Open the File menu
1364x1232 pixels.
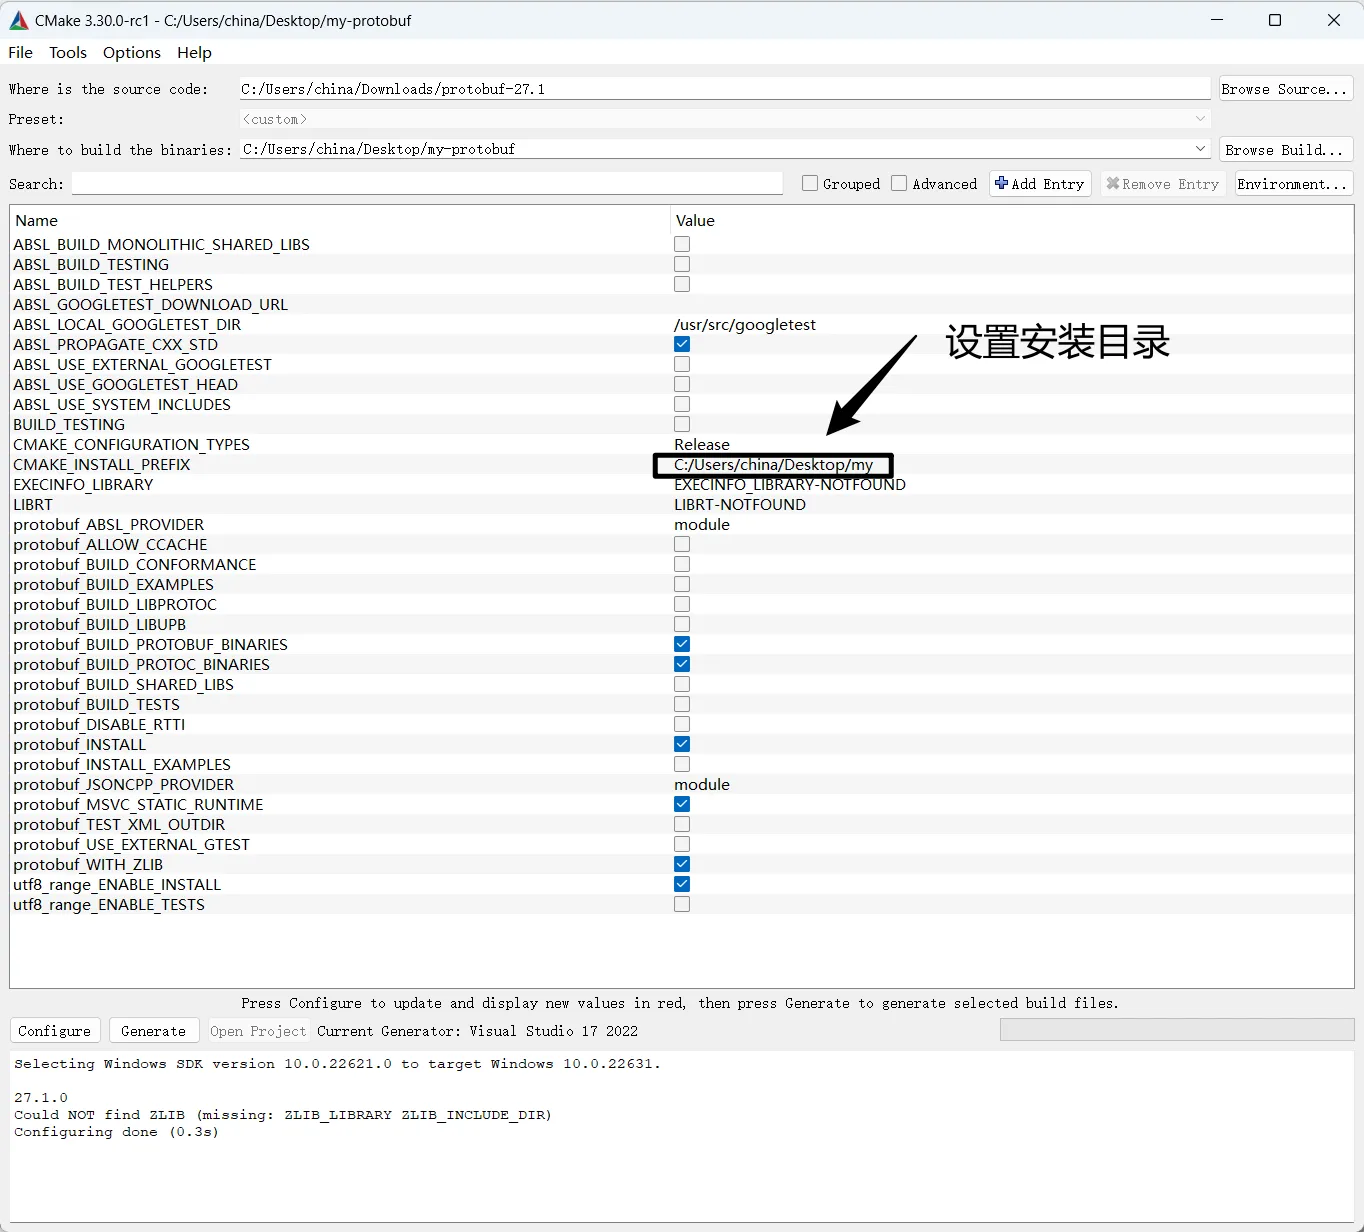click(20, 52)
